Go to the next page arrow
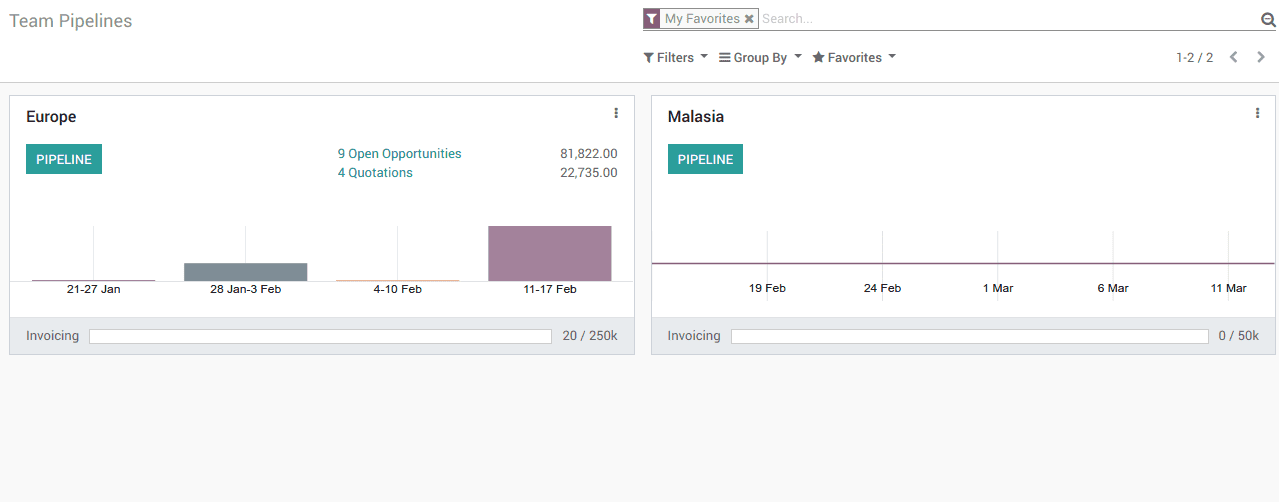The width and height of the screenshot is (1279, 502). pyautogui.click(x=1261, y=57)
